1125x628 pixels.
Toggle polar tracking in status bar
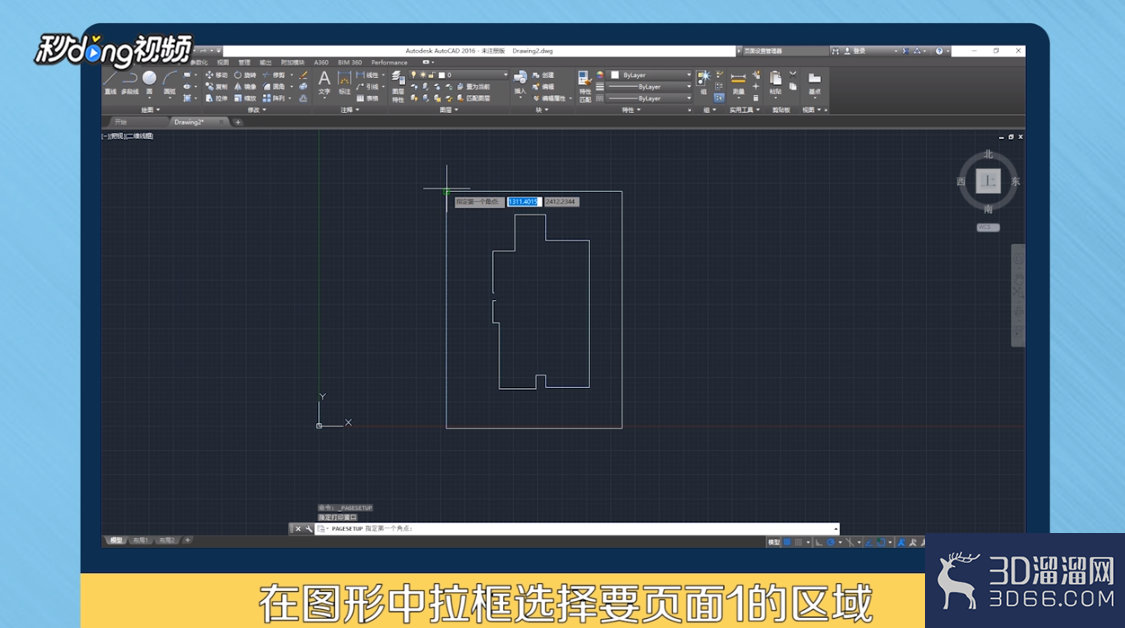click(x=831, y=542)
